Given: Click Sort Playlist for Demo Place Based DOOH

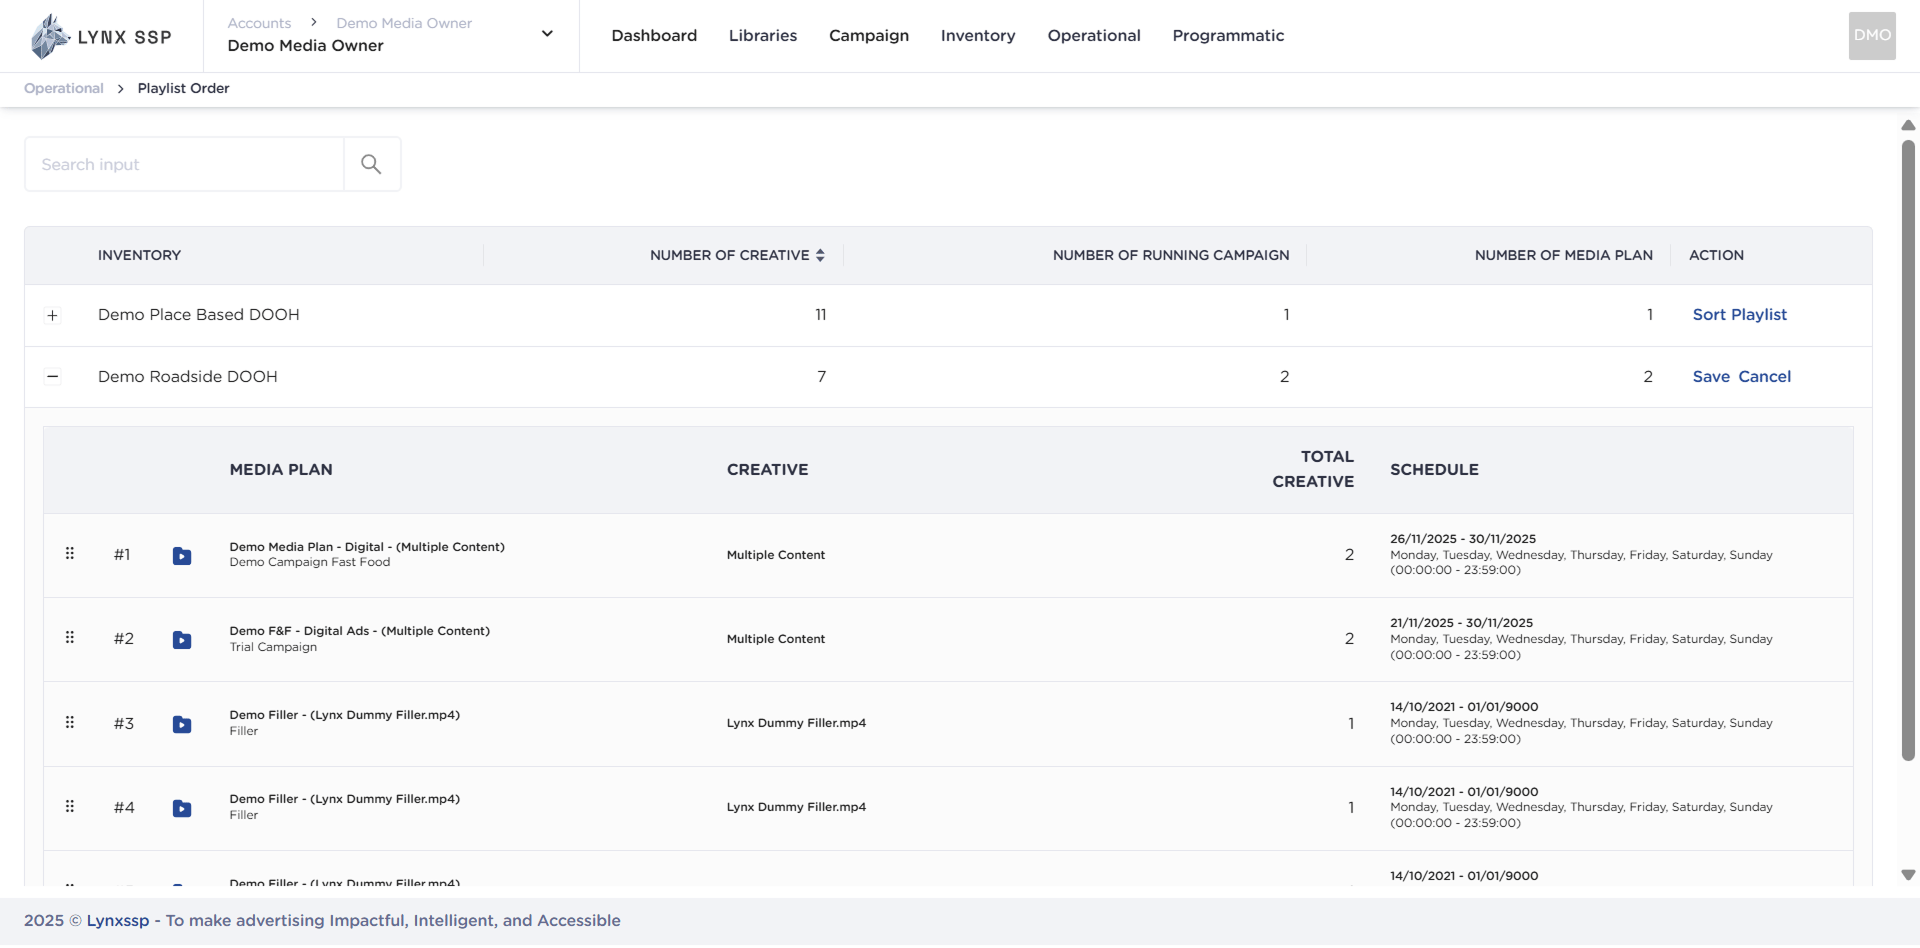Looking at the screenshot, I should (1740, 315).
